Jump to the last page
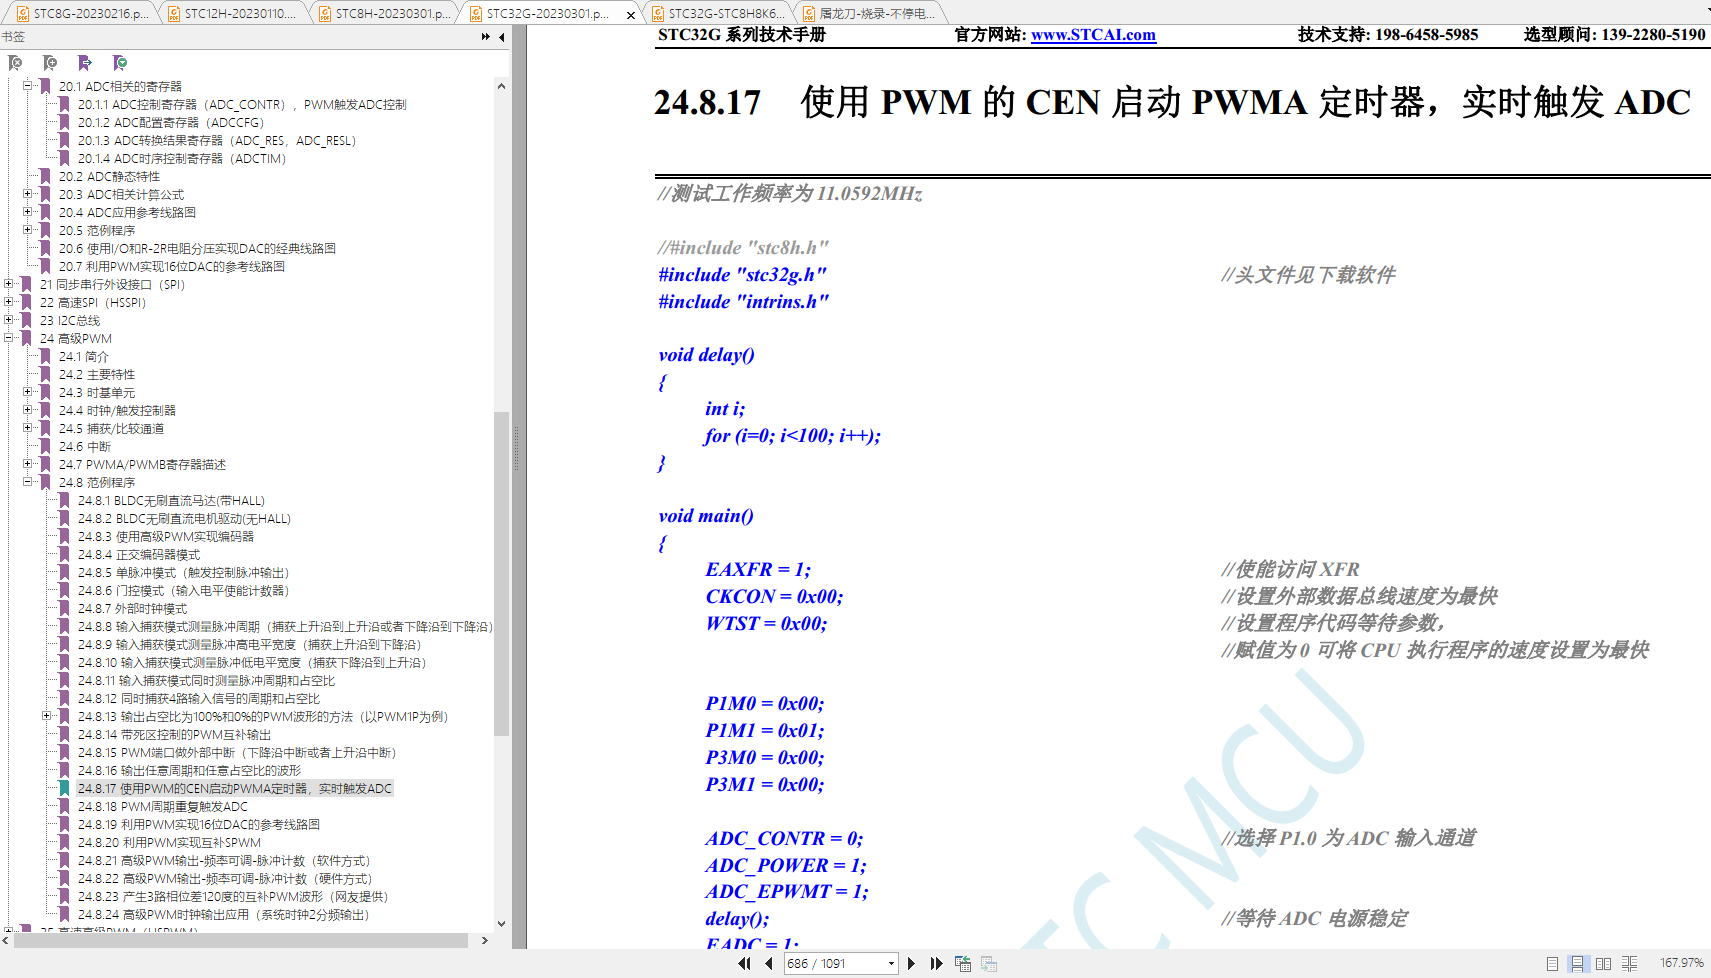Viewport: 1711px width, 978px height. click(936, 964)
